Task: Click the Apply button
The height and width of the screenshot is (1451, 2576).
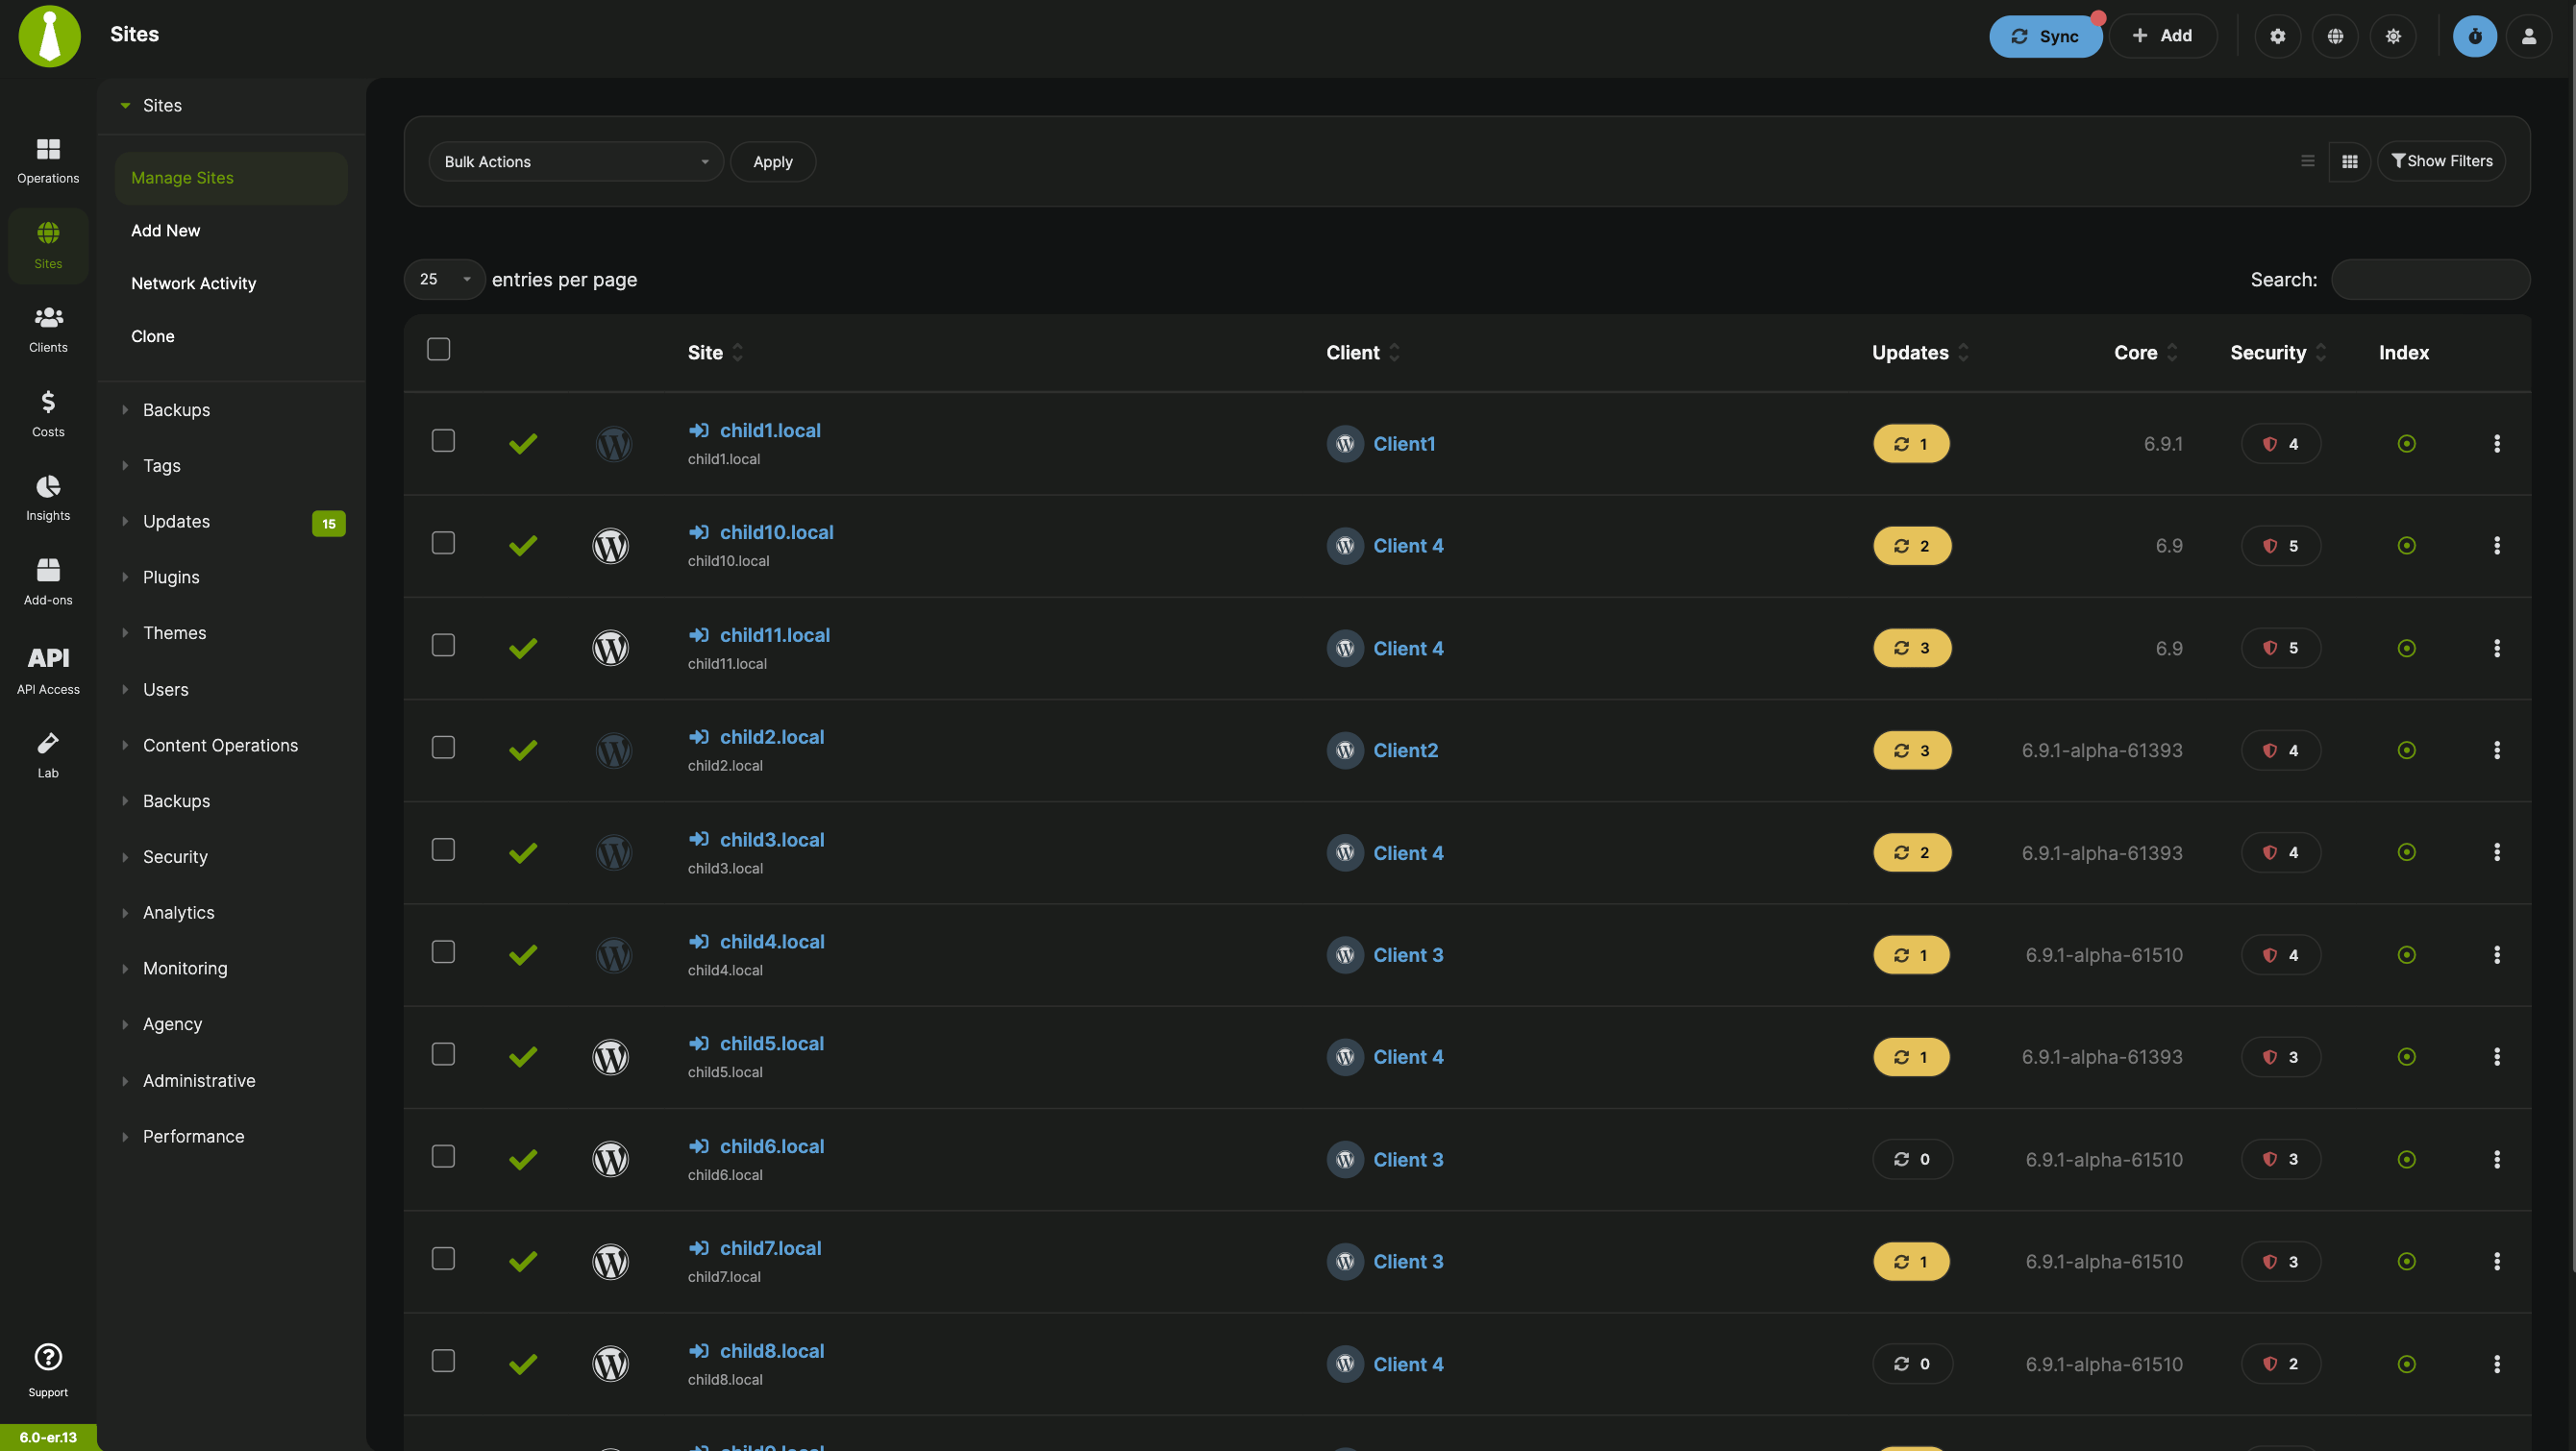Action: [x=773, y=161]
